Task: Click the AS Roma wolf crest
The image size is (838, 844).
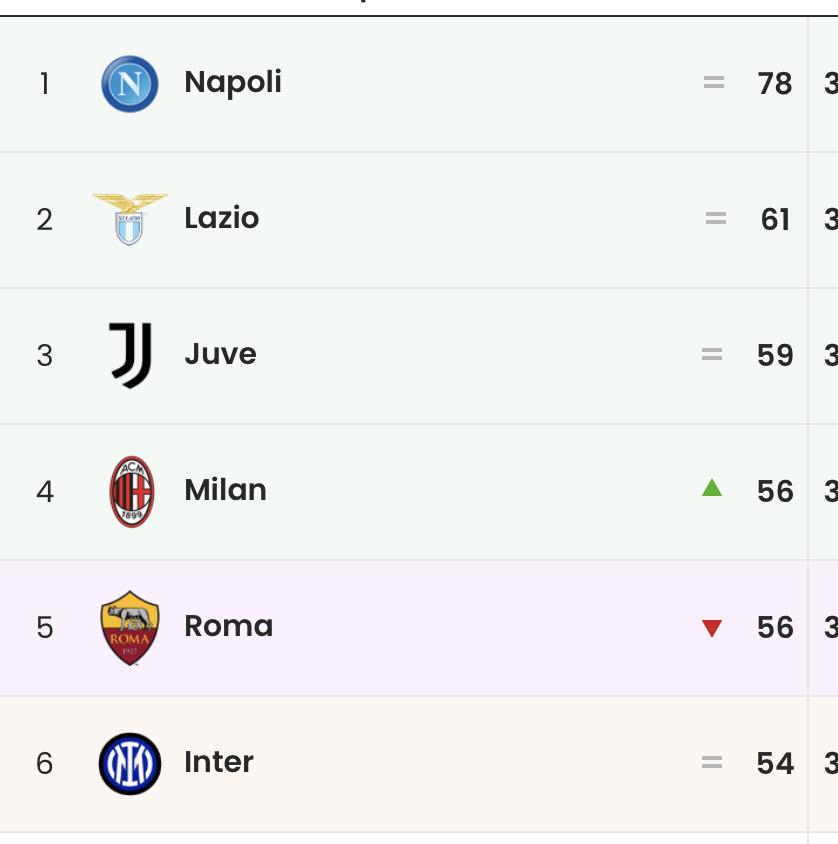Action: 130,628
